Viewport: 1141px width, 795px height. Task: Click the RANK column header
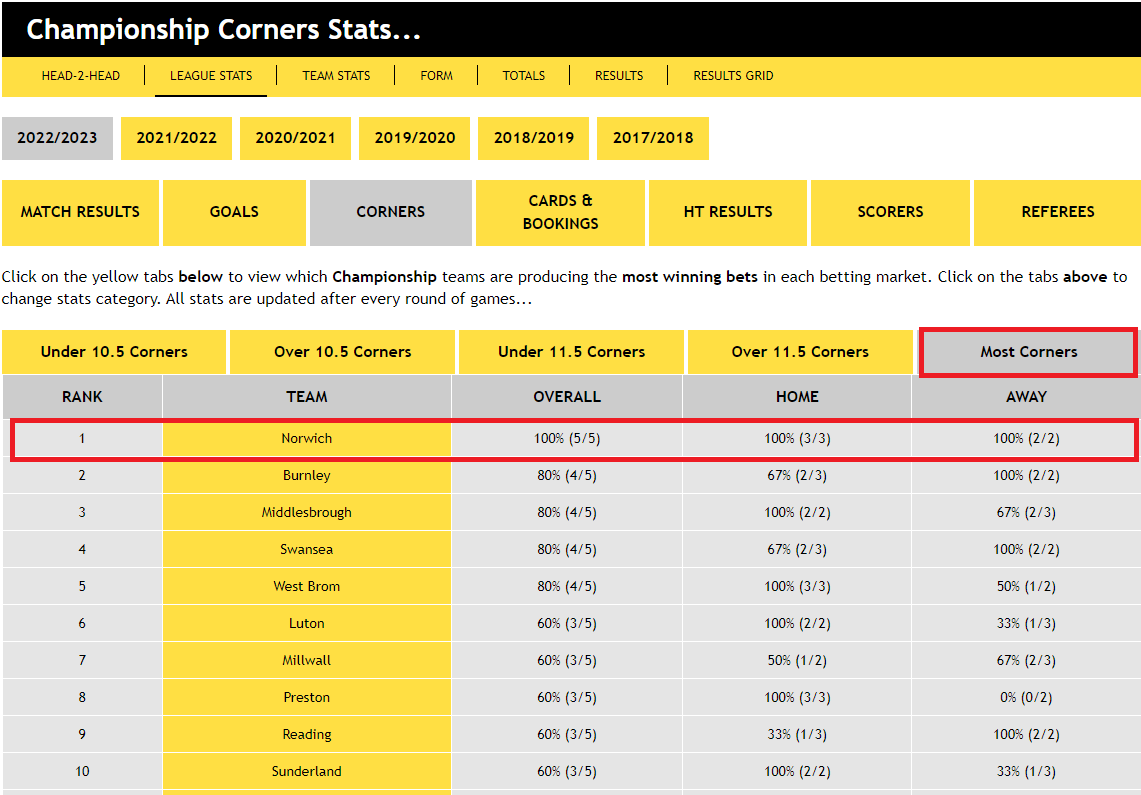click(x=82, y=397)
